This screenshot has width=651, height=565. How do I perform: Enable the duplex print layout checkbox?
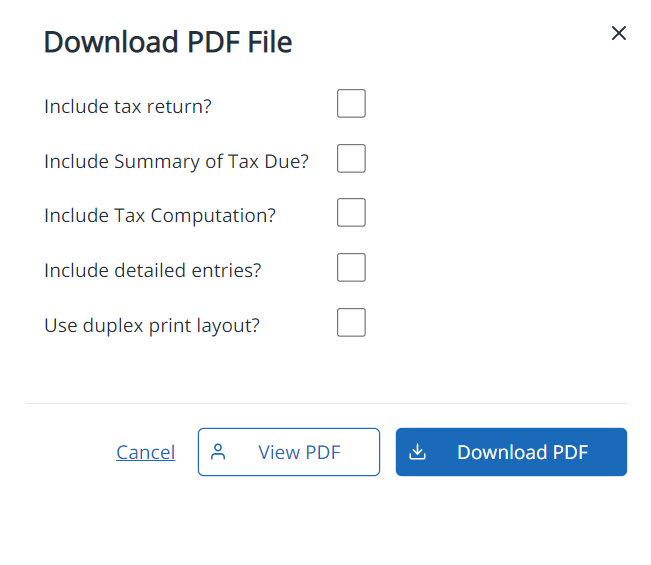351,323
